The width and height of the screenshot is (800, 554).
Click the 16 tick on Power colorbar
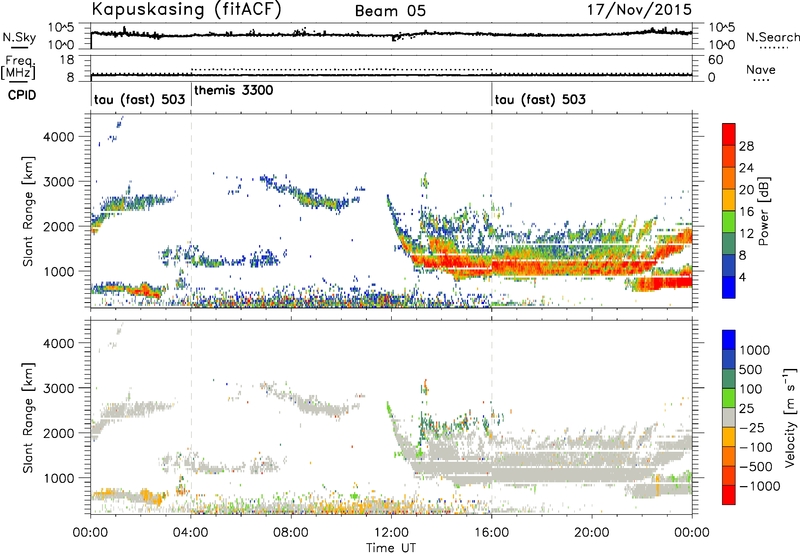point(746,211)
